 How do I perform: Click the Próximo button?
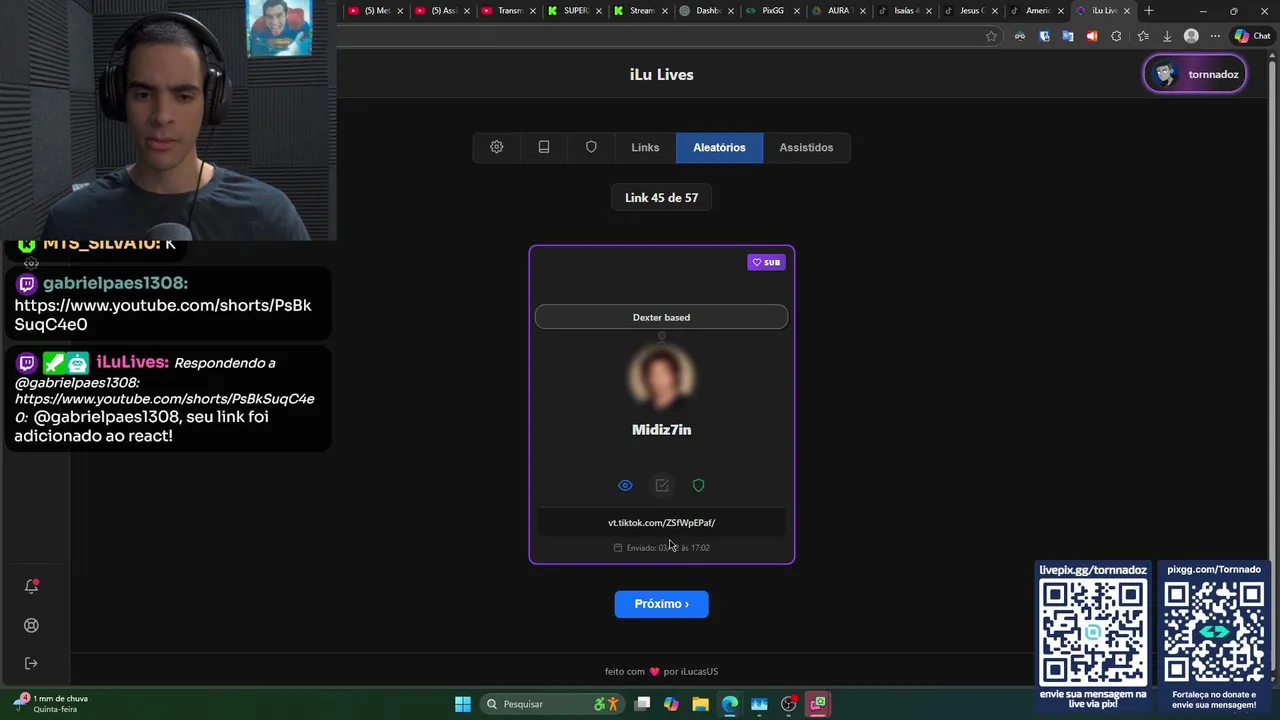click(661, 604)
